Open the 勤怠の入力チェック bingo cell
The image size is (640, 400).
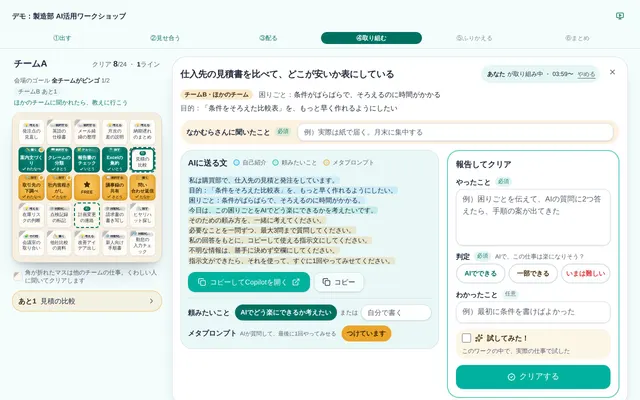coord(142,243)
